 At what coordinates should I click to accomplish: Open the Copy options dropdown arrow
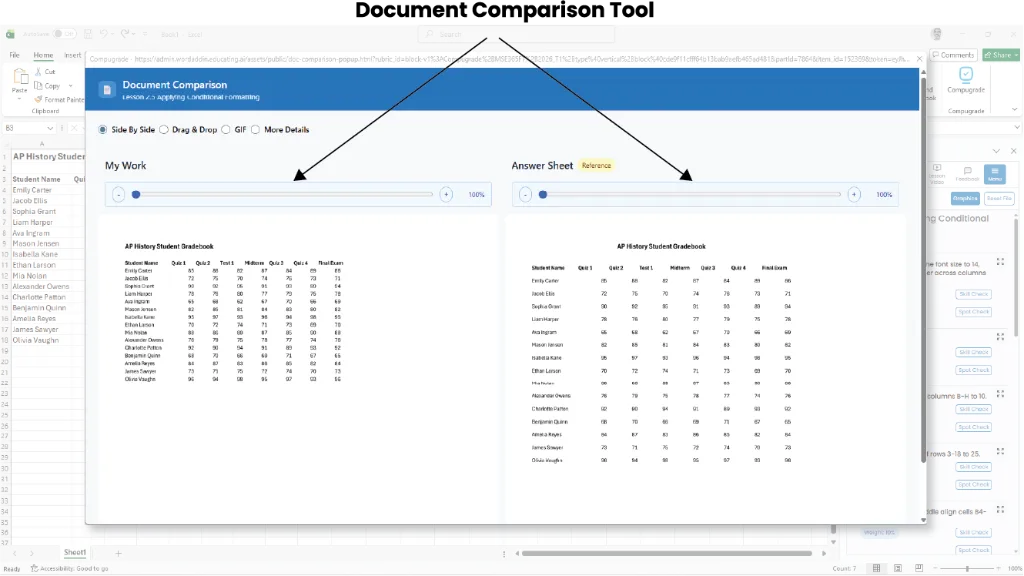[71, 86]
